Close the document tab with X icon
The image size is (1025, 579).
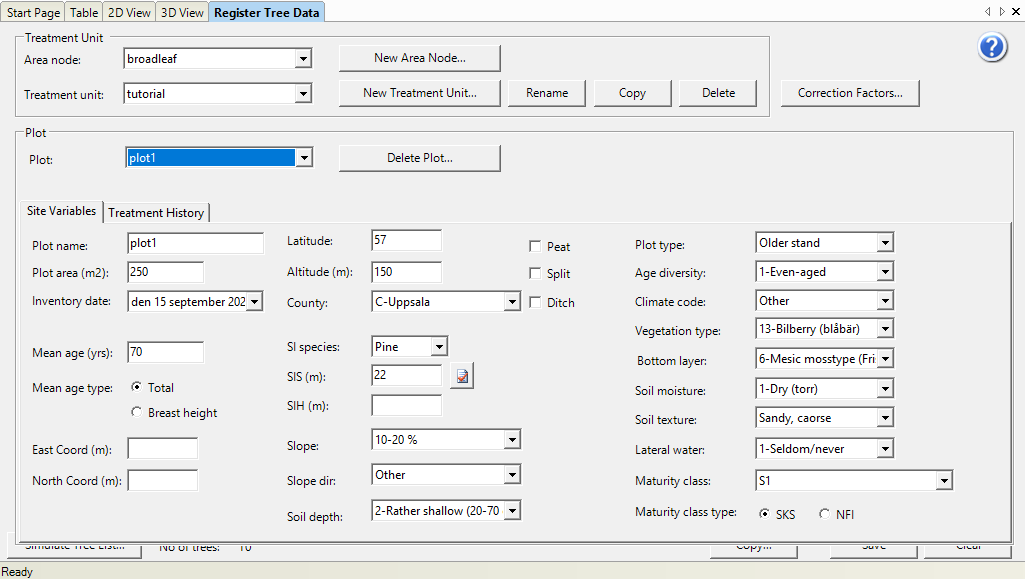pyautogui.click(x=1017, y=11)
